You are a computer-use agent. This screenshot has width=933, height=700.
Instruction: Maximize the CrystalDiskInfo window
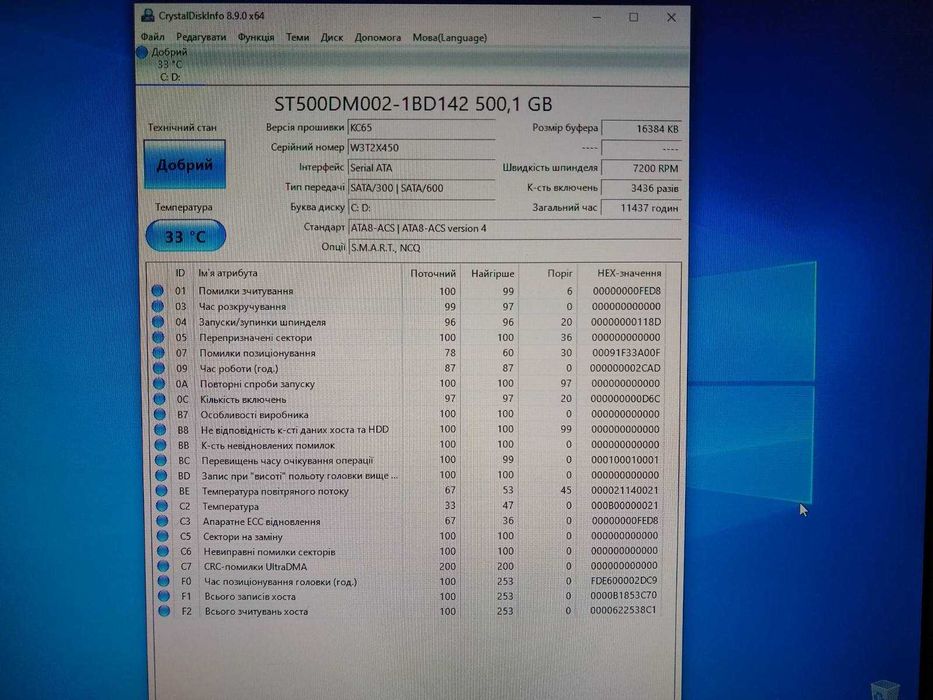click(x=634, y=17)
